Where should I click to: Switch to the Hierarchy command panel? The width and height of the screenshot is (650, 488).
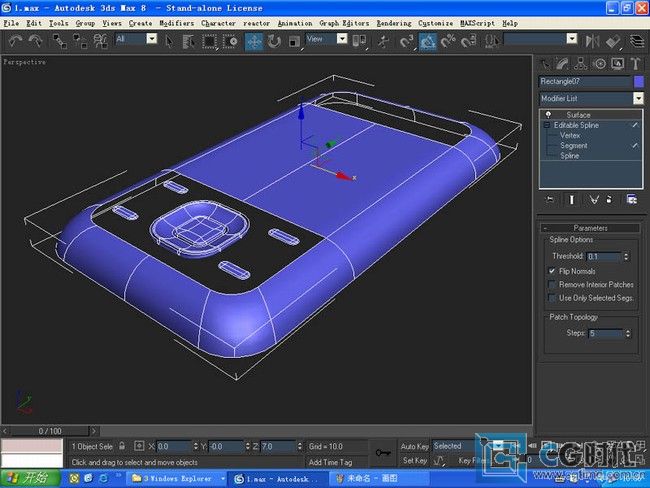click(x=580, y=64)
